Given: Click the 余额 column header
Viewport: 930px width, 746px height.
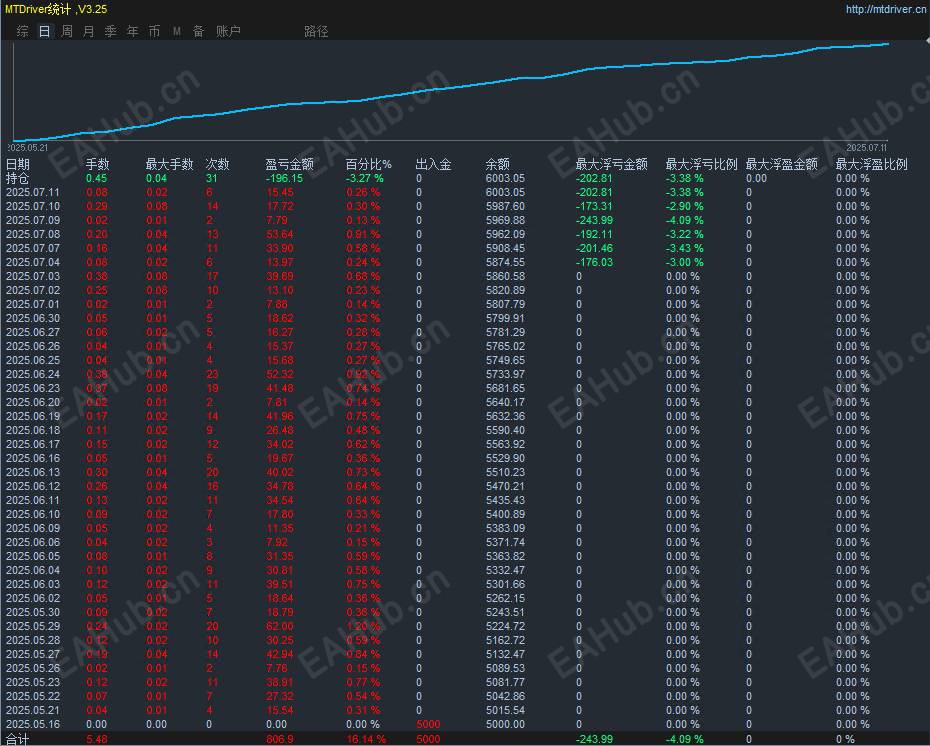Looking at the screenshot, I should tap(498, 164).
